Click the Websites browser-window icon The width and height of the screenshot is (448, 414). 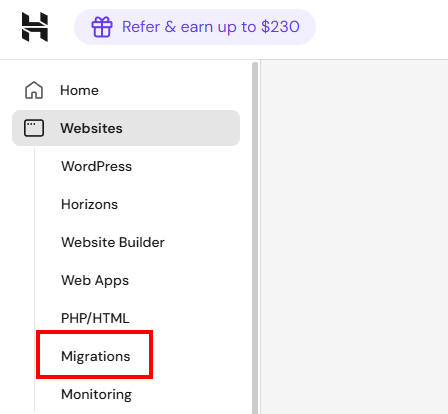[34, 128]
